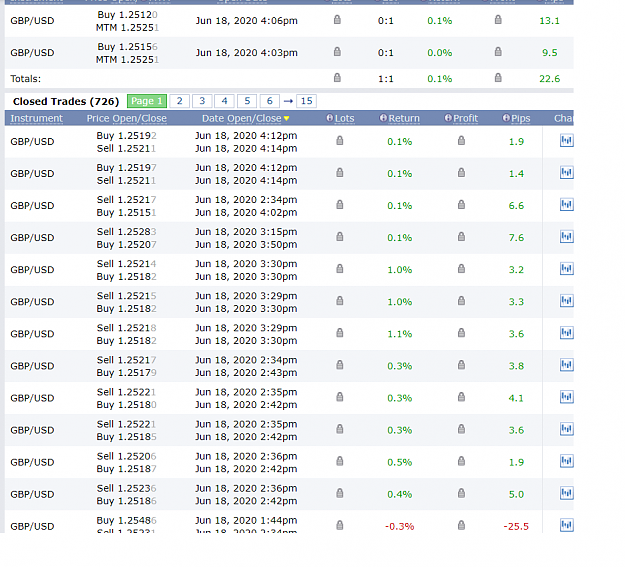Image resolution: width=625 pixels, height=567 pixels.
Task: Open chart icon for the Sell 1.25206 trade
Action: point(566,461)
